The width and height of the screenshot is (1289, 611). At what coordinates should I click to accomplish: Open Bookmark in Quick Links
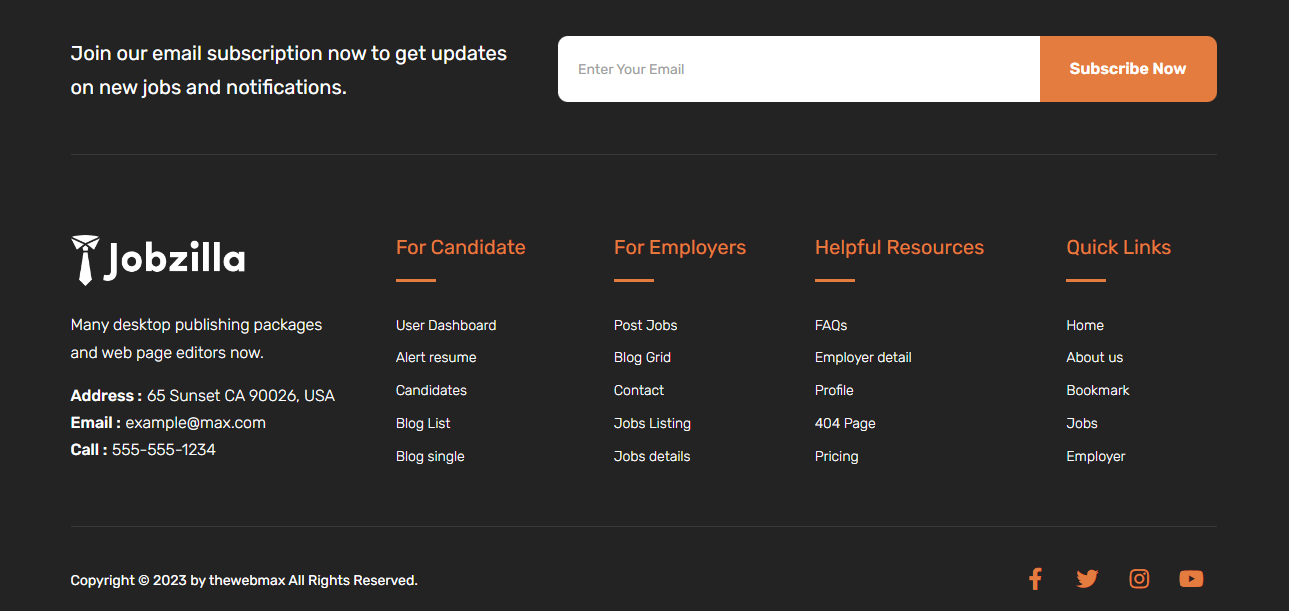tap(1097, 390)
